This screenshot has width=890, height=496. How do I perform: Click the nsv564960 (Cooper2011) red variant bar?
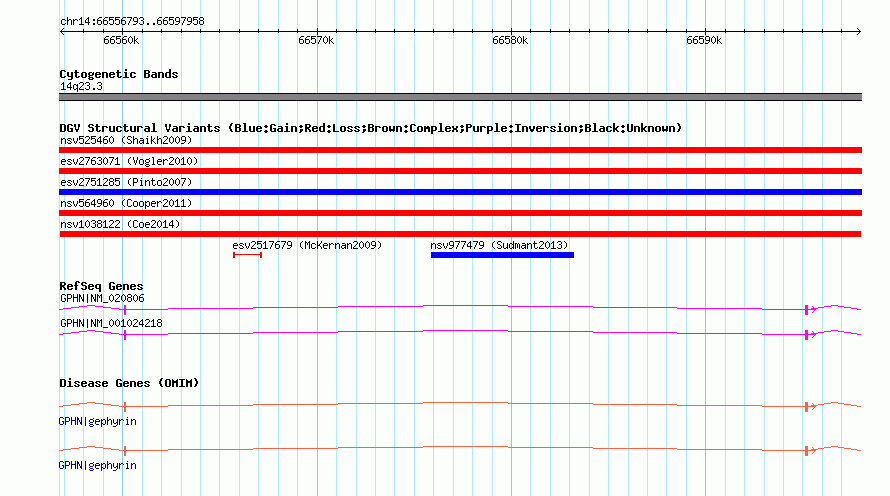pos(460,213)
